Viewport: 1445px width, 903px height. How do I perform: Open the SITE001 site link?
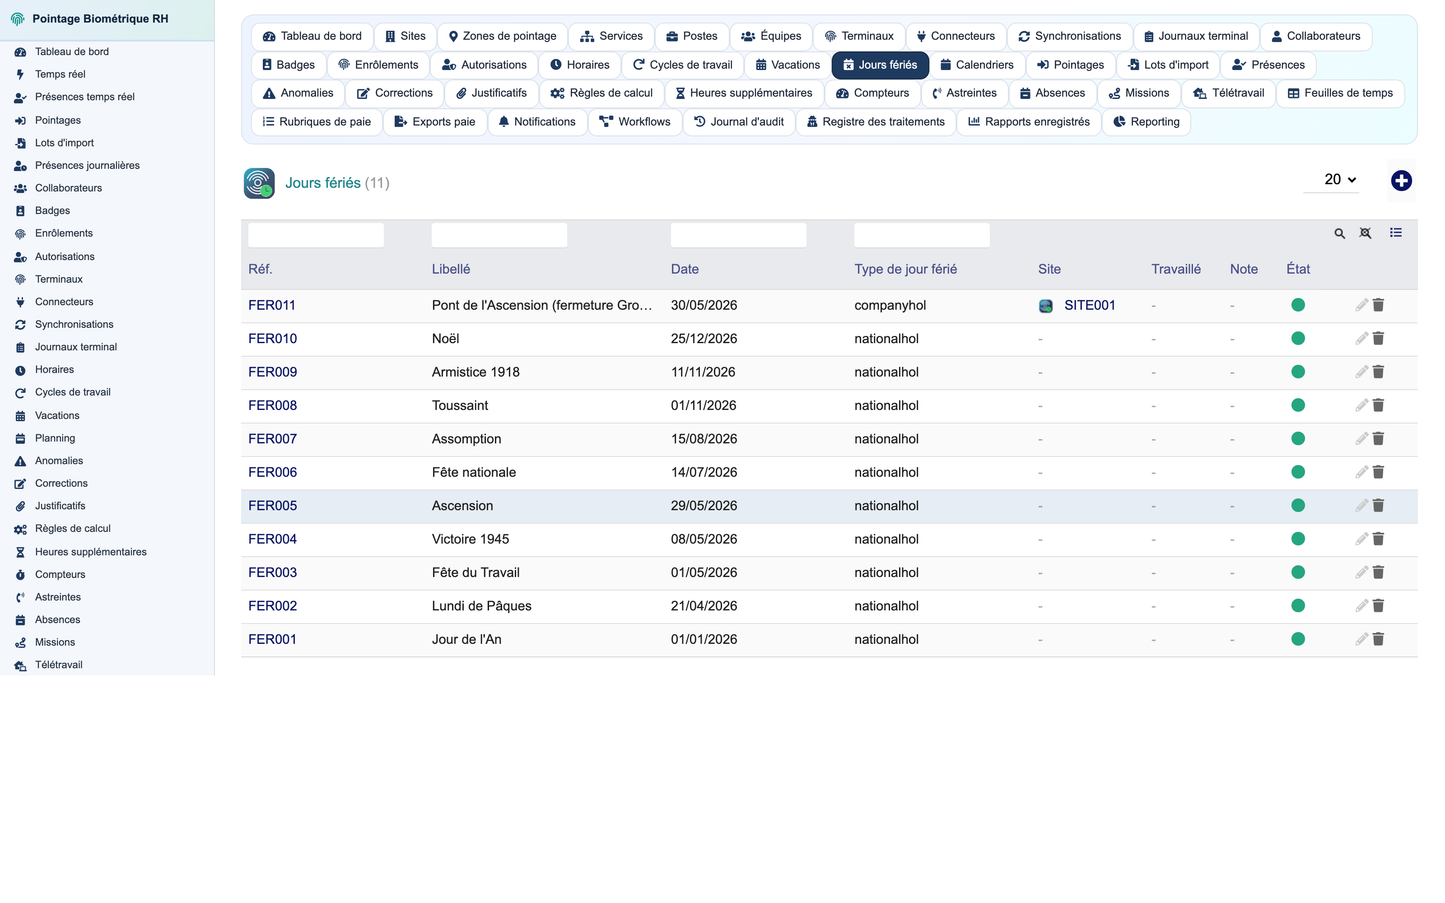point(1089,305)
